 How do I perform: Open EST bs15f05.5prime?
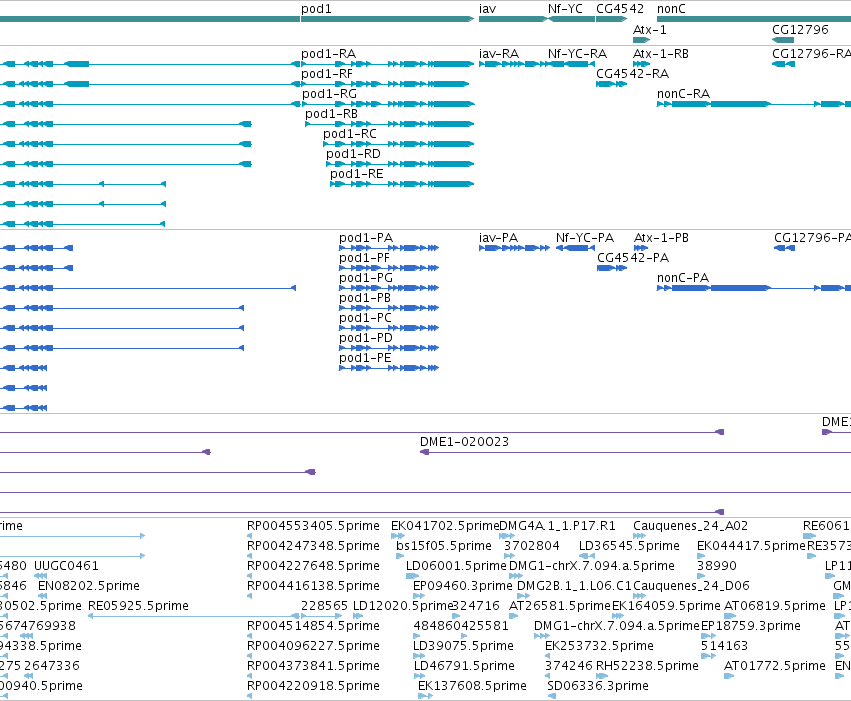pyautogui.click(x=444, y=546)
